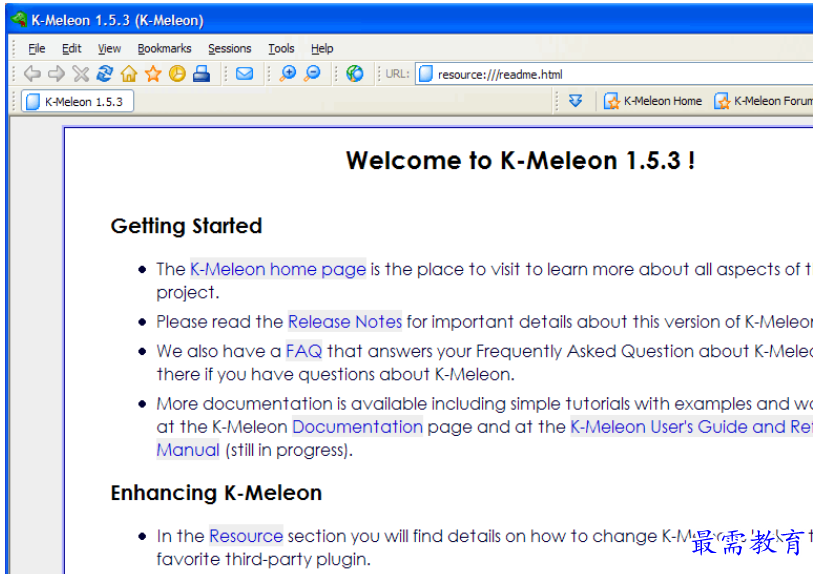Click the globe icon in the toolbar
The height and width of the screenshot is (574, 813).
[355, 74]
